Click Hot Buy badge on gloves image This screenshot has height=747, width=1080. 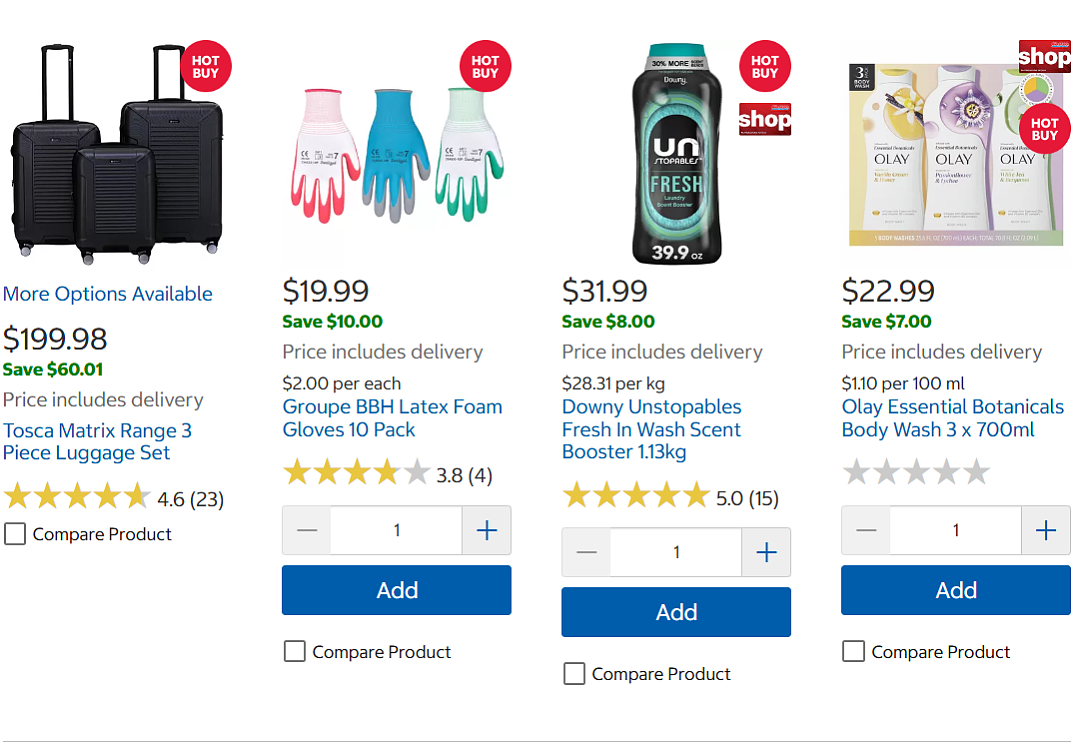[x=485, y=67]
